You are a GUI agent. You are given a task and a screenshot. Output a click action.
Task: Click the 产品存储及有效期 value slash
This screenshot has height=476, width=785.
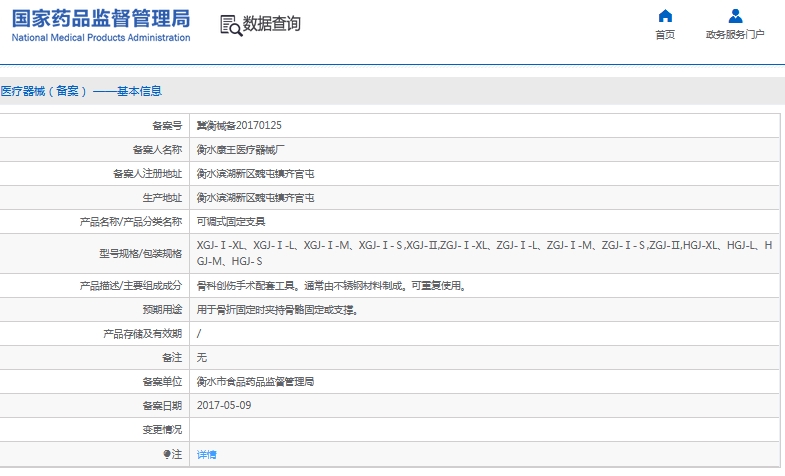tap(199, 334)
